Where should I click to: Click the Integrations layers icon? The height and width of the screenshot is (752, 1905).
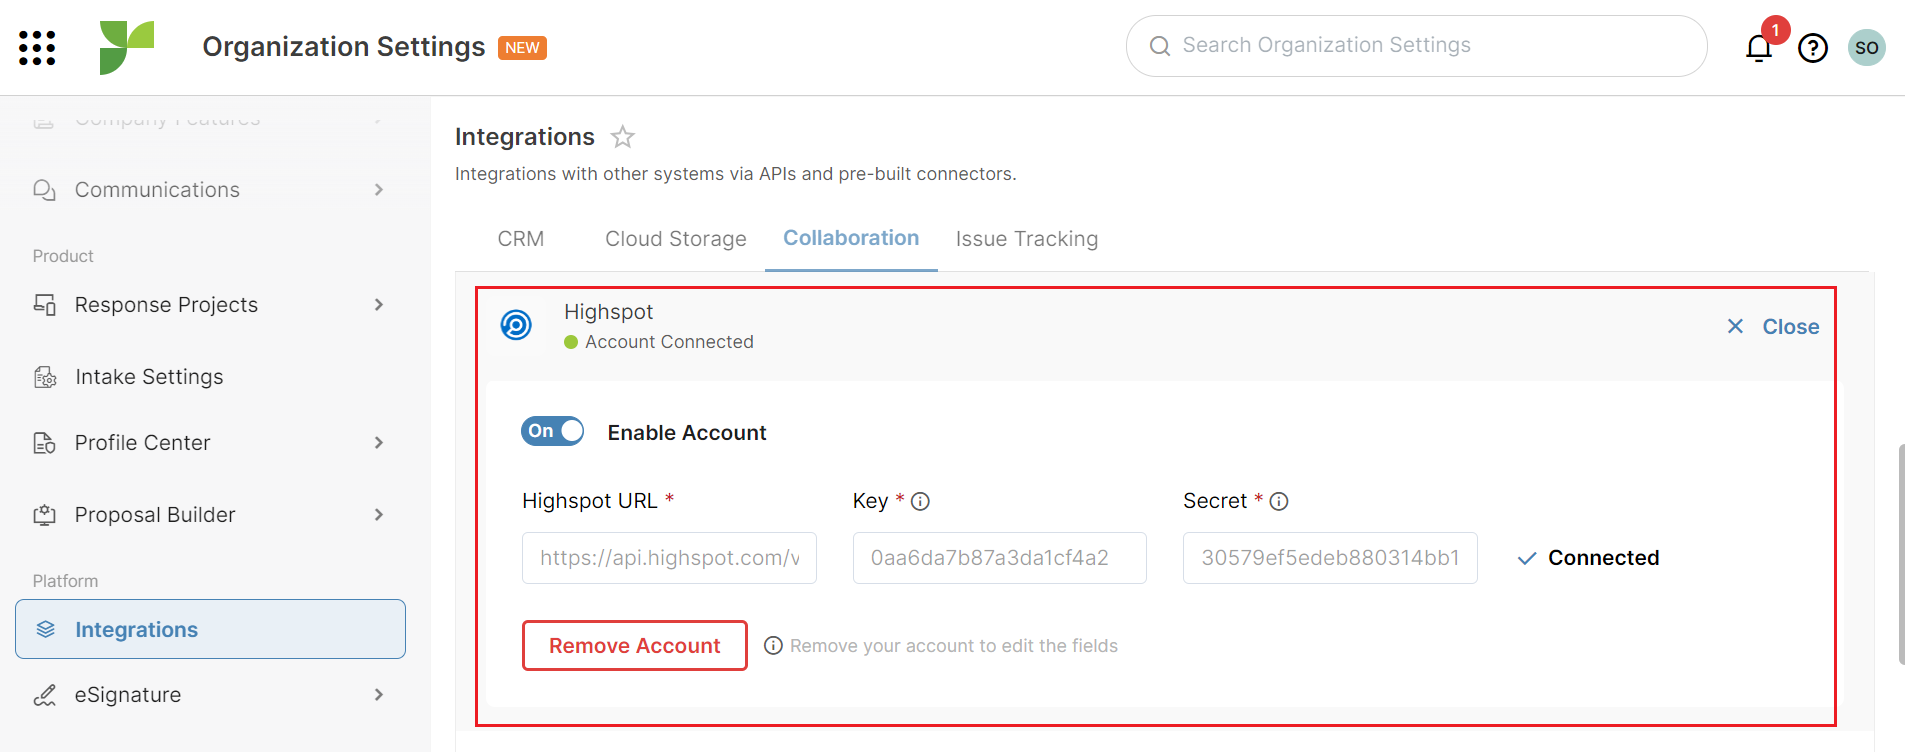point(45,629)
